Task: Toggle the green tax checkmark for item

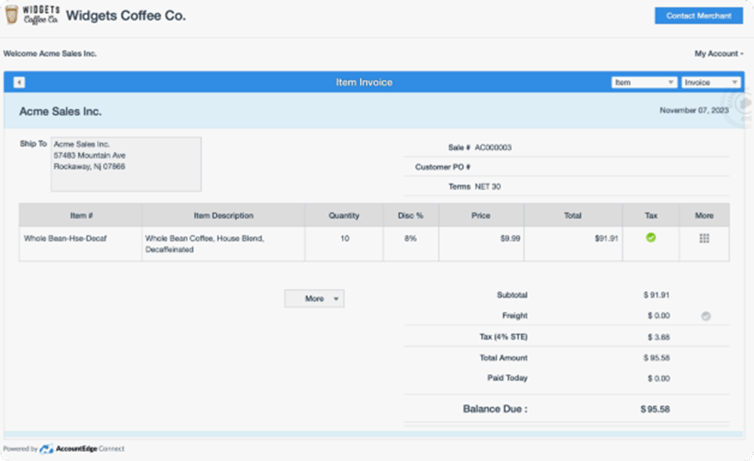Action: (650, 238)
